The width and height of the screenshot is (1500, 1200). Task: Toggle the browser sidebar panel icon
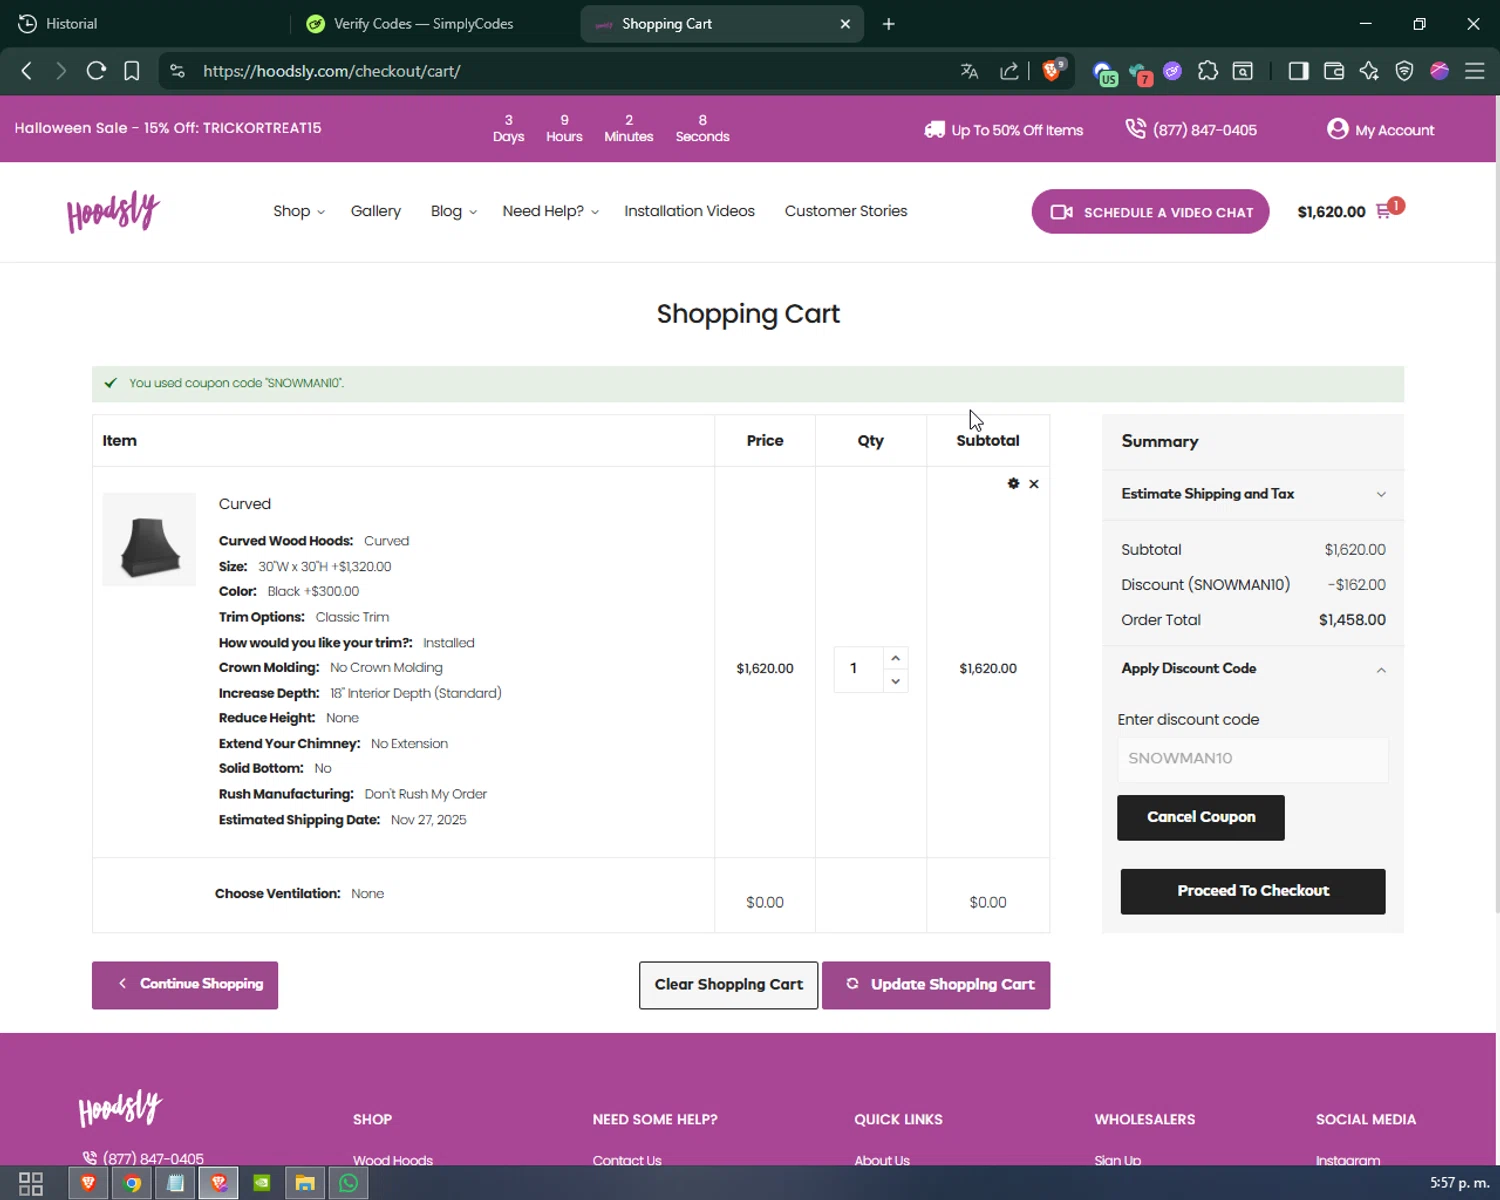1298,71
